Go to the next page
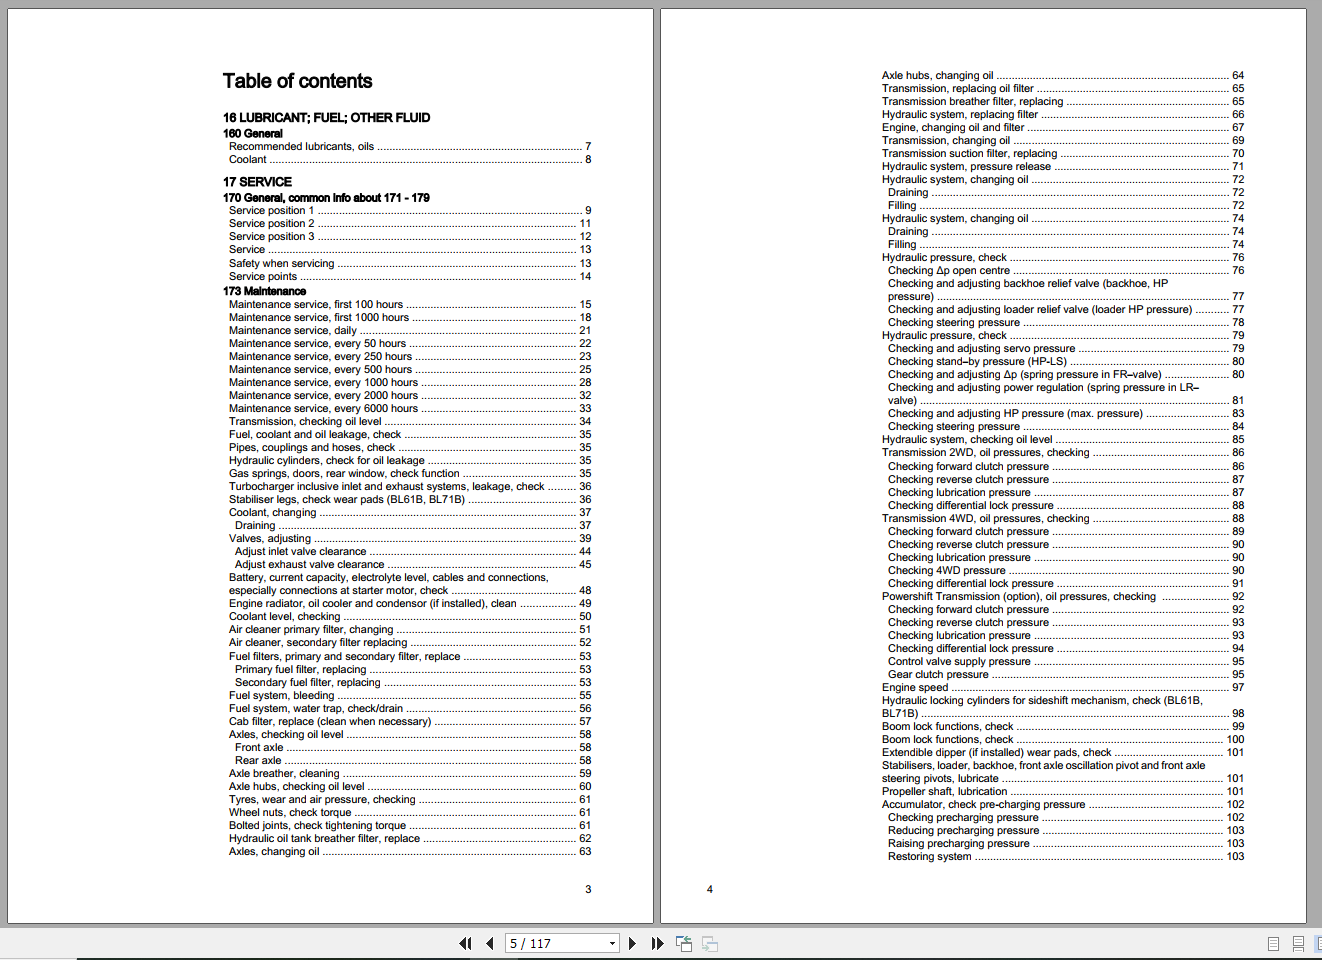The image size is (1322, 960). coord(632,943)
